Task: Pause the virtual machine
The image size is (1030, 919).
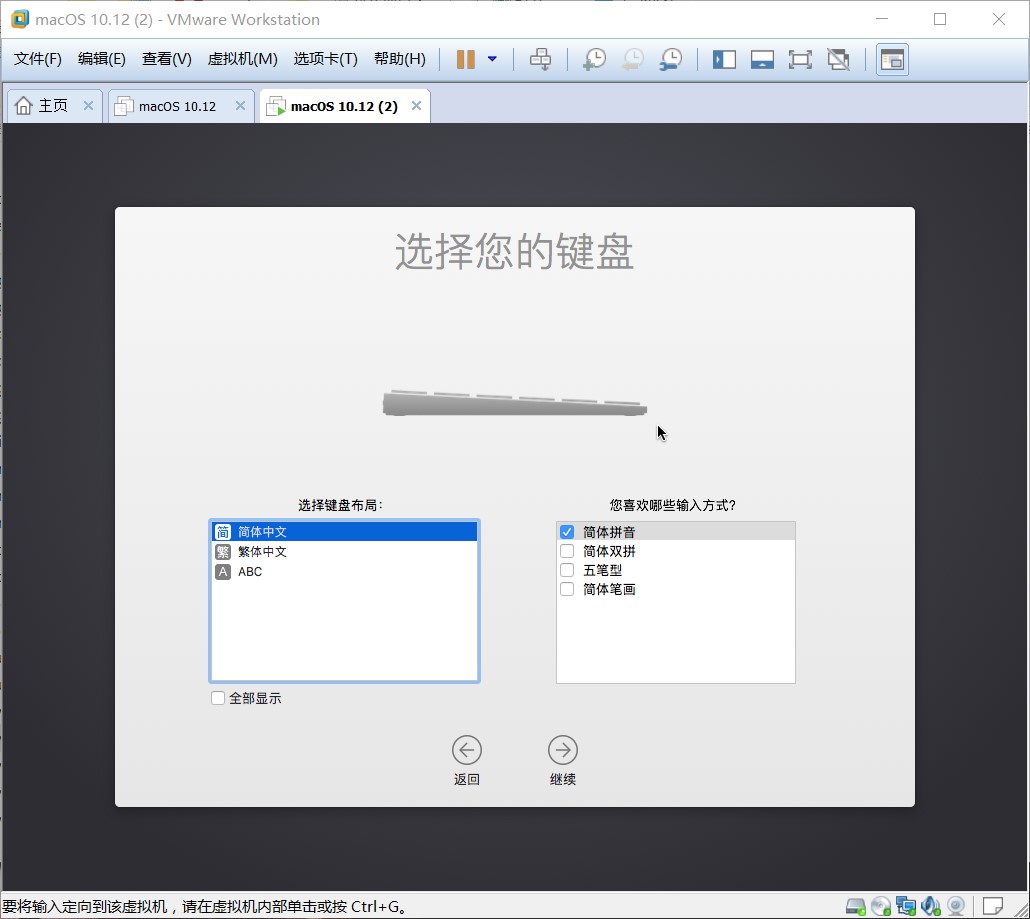Action: click(x=466, y=59)
